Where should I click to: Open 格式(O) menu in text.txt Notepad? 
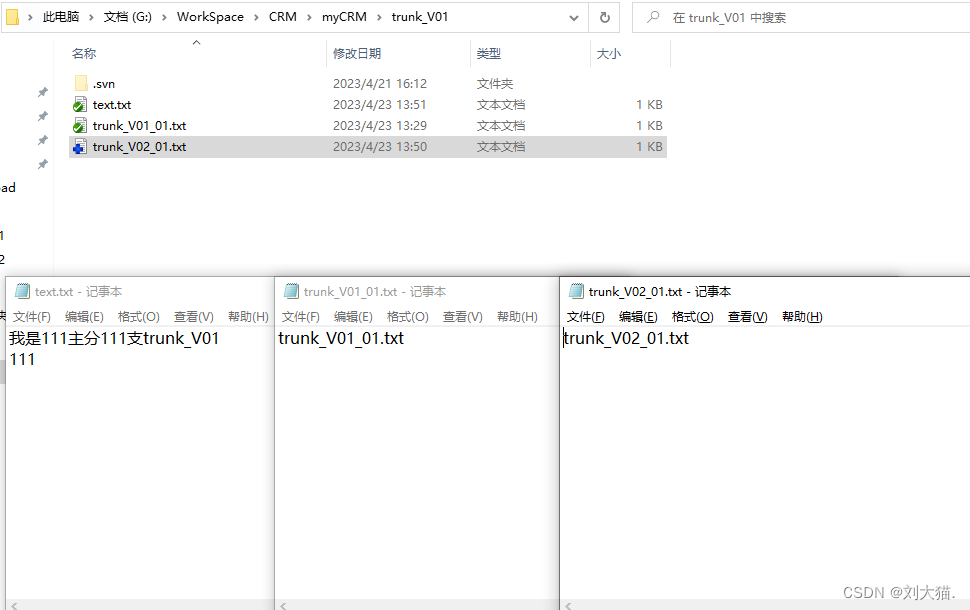click(139, 317)
